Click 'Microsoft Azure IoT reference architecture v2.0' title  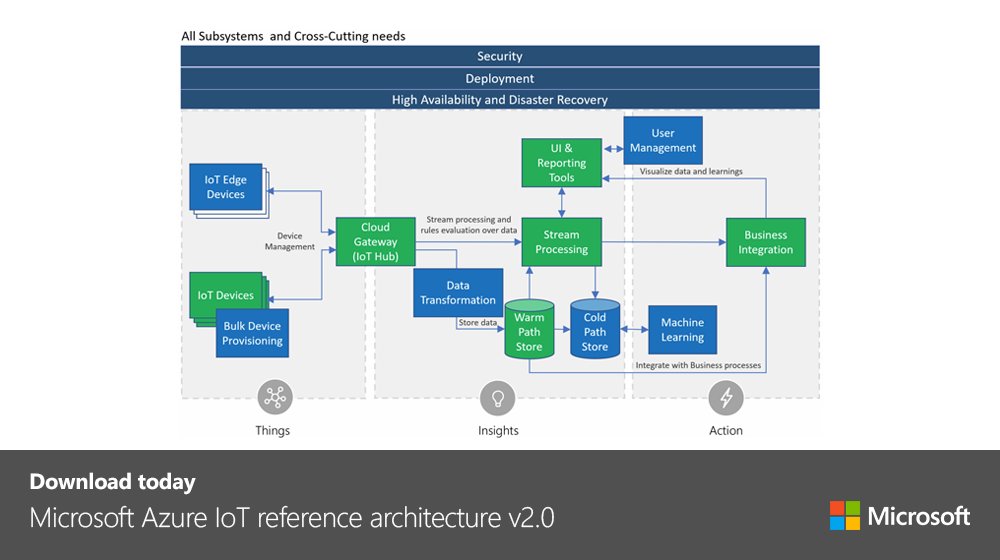point(292,517)
